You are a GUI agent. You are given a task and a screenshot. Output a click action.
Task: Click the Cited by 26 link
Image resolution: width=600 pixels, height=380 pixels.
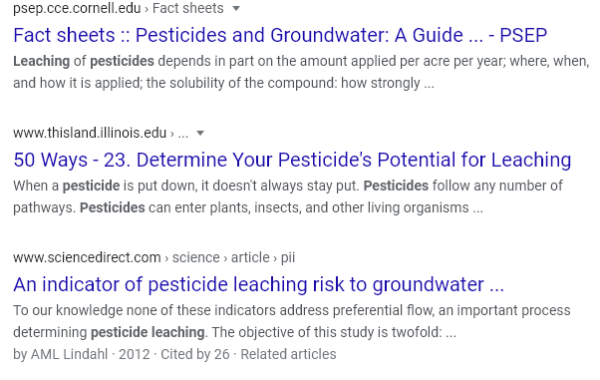click(195, 354)
